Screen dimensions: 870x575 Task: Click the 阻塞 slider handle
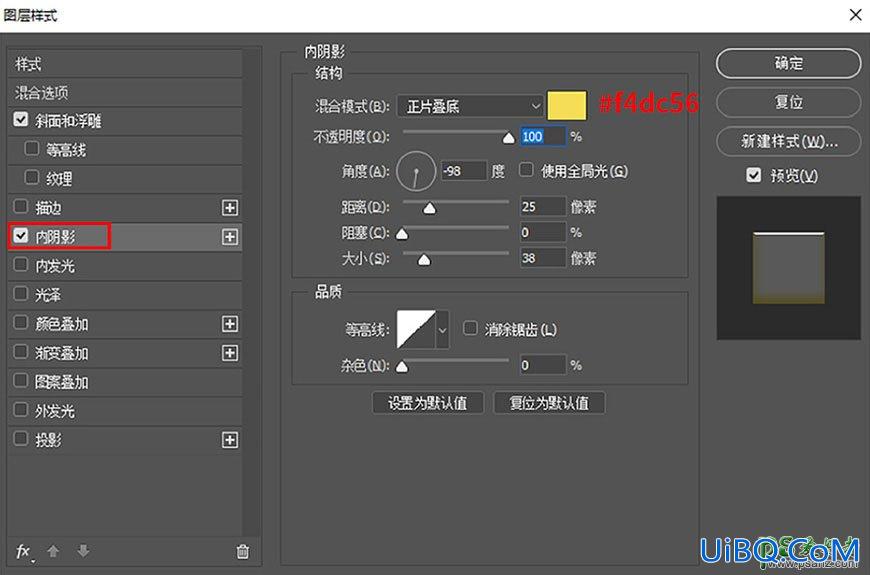point(402,234)
